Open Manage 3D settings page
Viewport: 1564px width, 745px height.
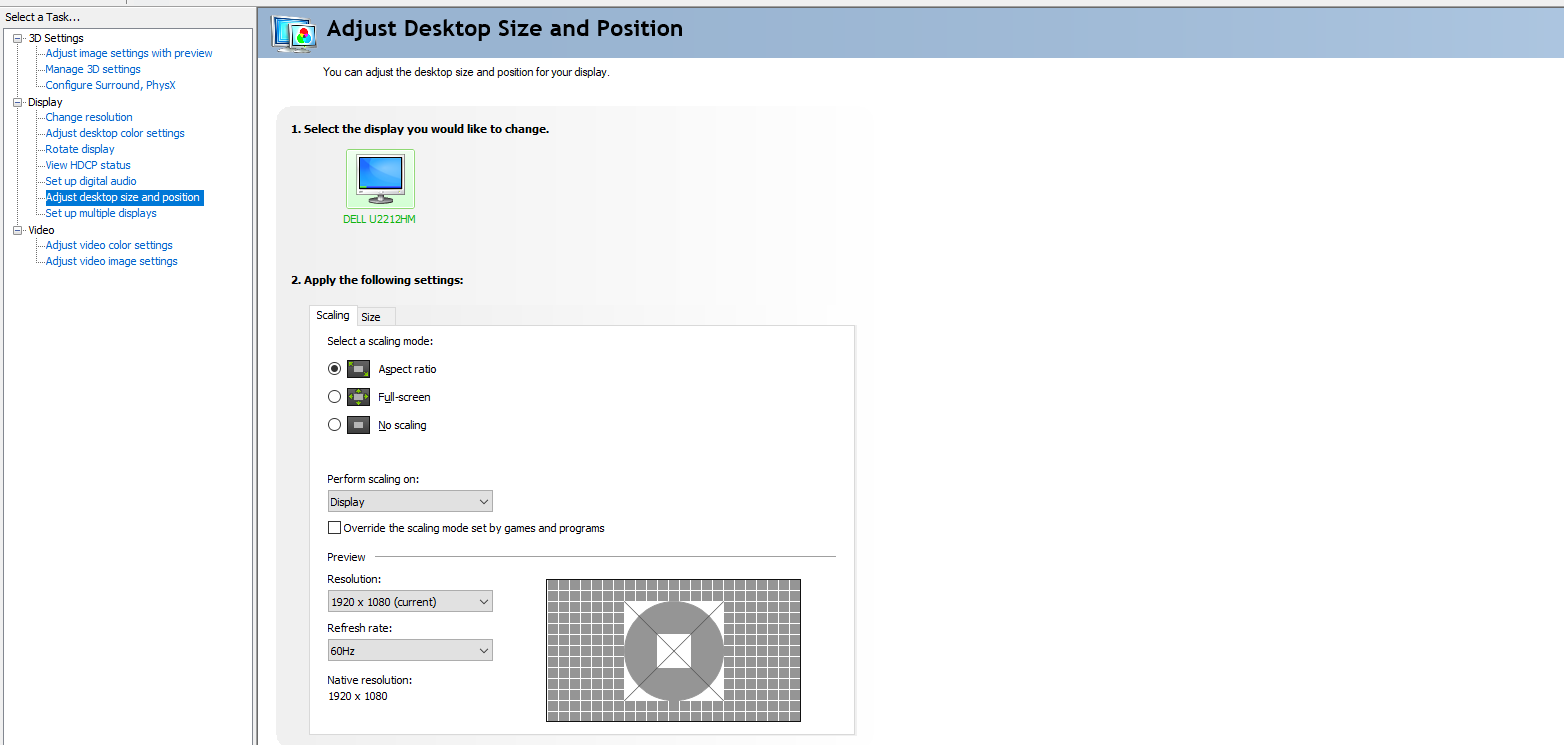(93, 69)
